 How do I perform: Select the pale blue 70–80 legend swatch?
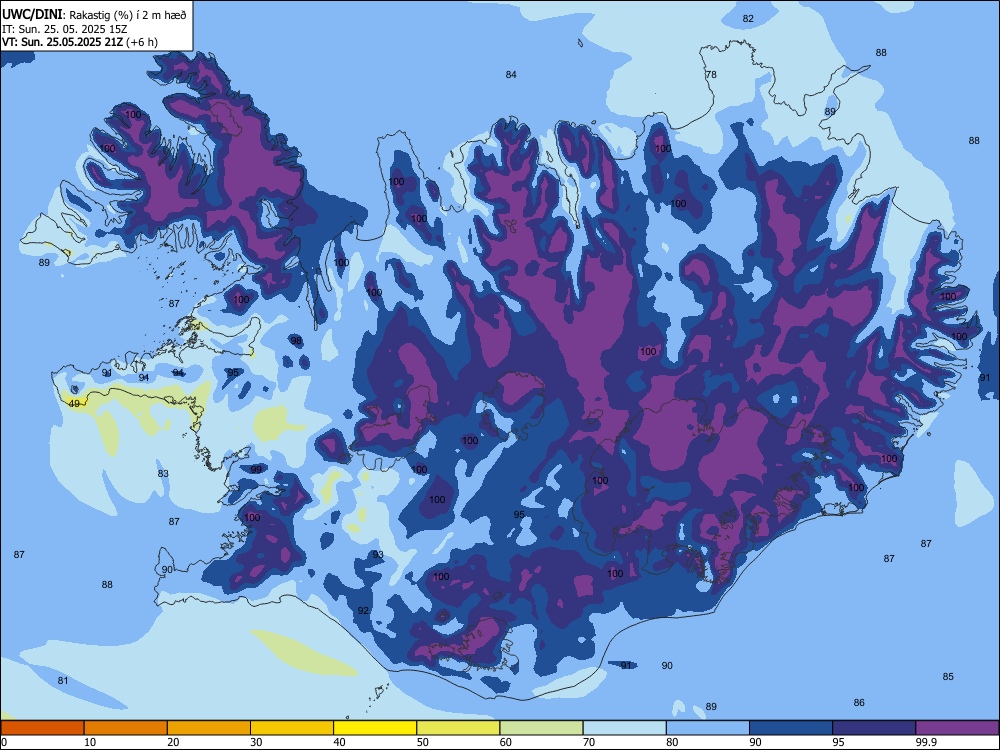click(x=624, y=728)
